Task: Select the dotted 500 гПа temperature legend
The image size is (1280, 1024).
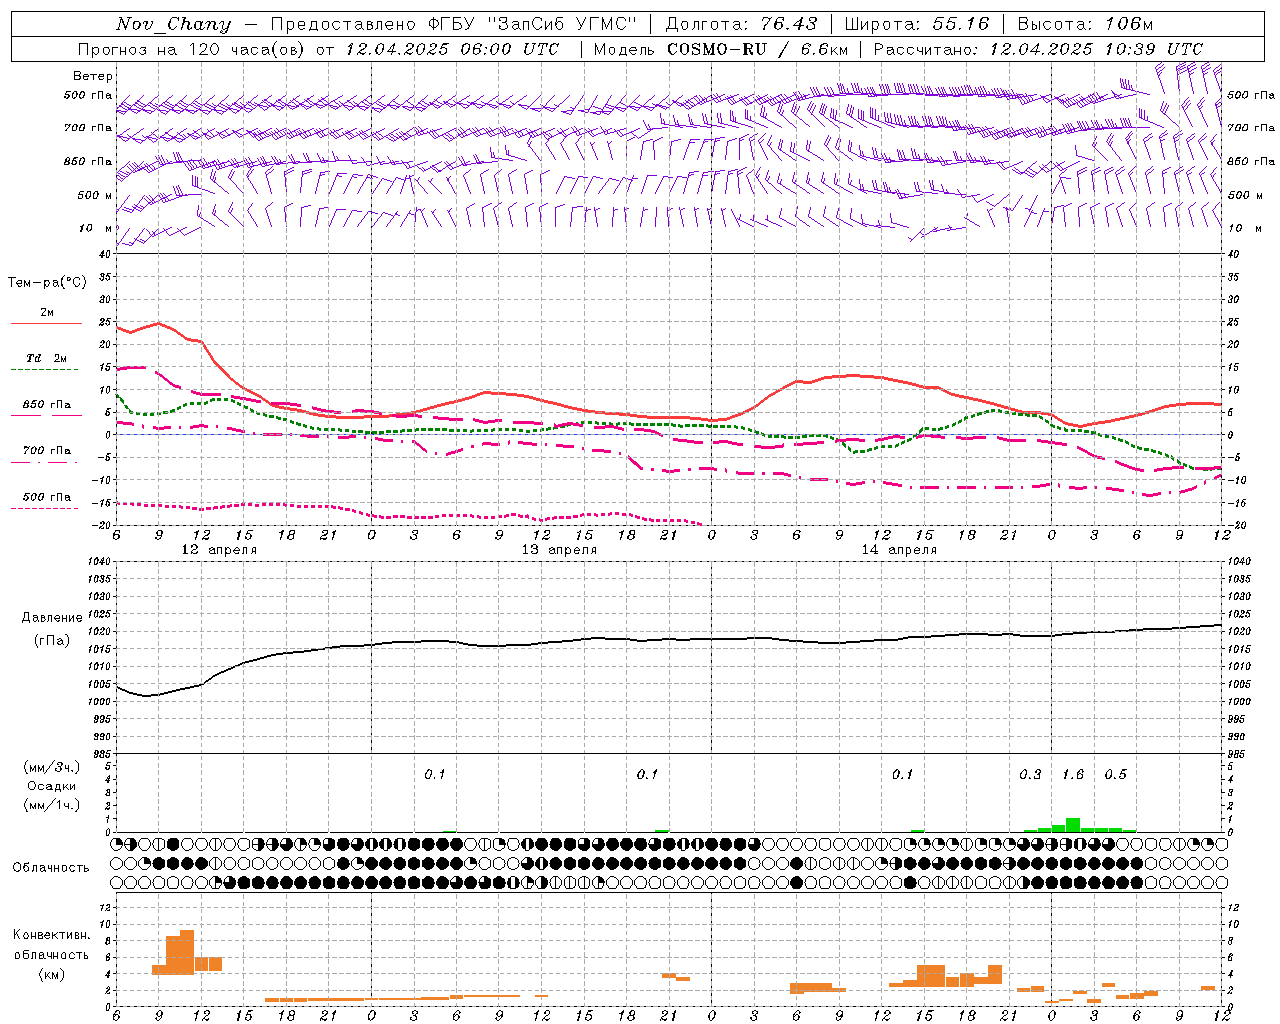Action: point(46,501)
